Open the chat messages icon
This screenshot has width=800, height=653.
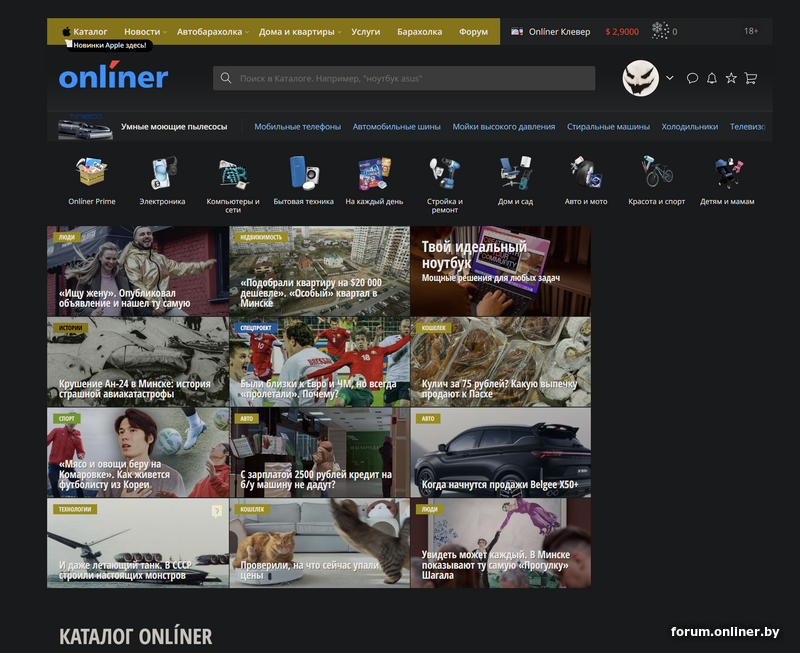pyautogui.click(x=692, y=78)
